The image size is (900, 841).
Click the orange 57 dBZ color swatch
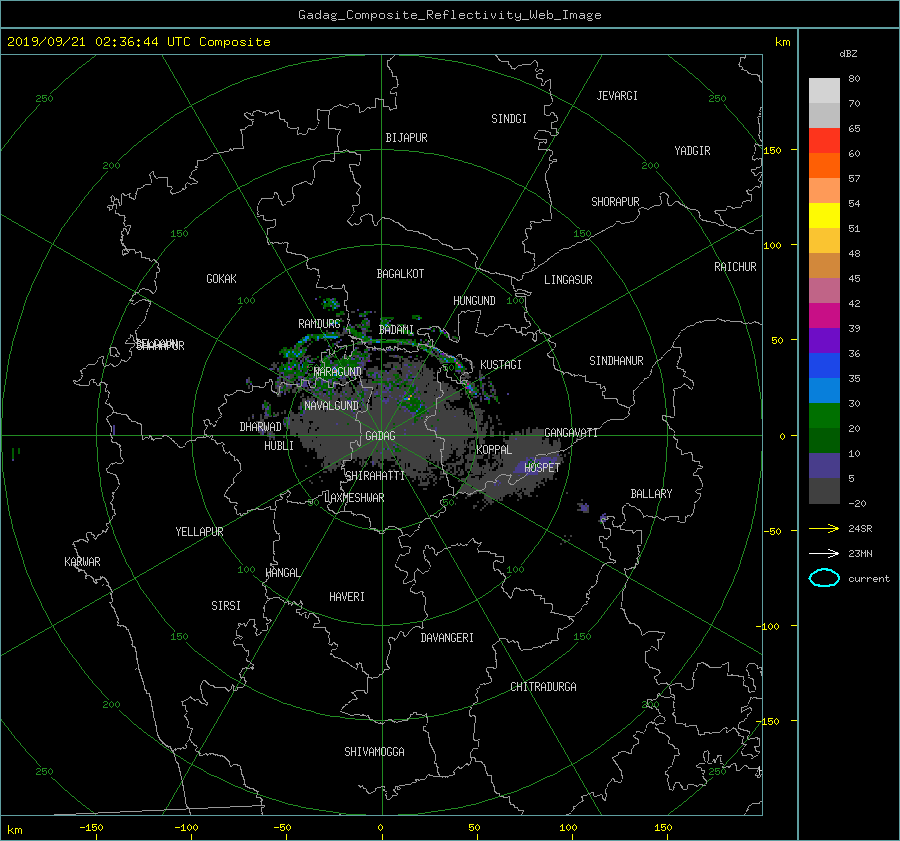[824, 166]
